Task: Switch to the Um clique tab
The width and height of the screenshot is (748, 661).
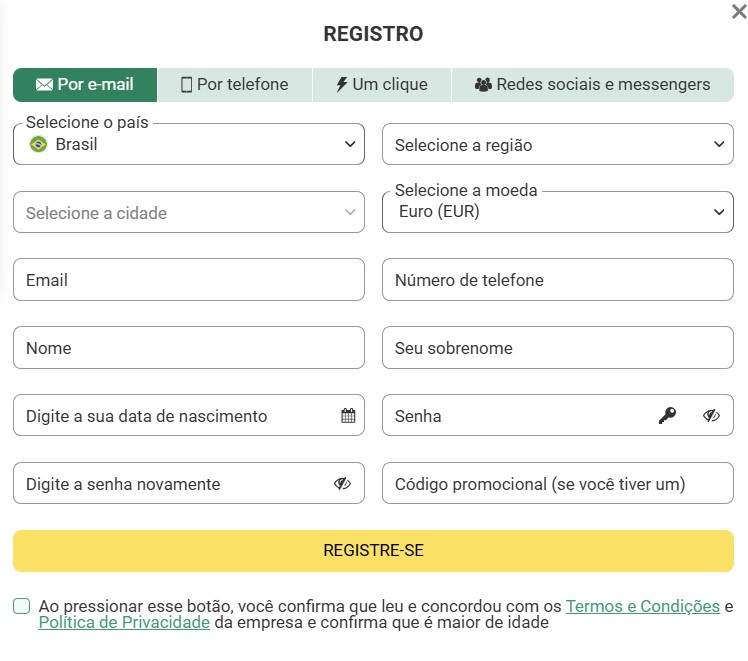Action: coord(381,85)
